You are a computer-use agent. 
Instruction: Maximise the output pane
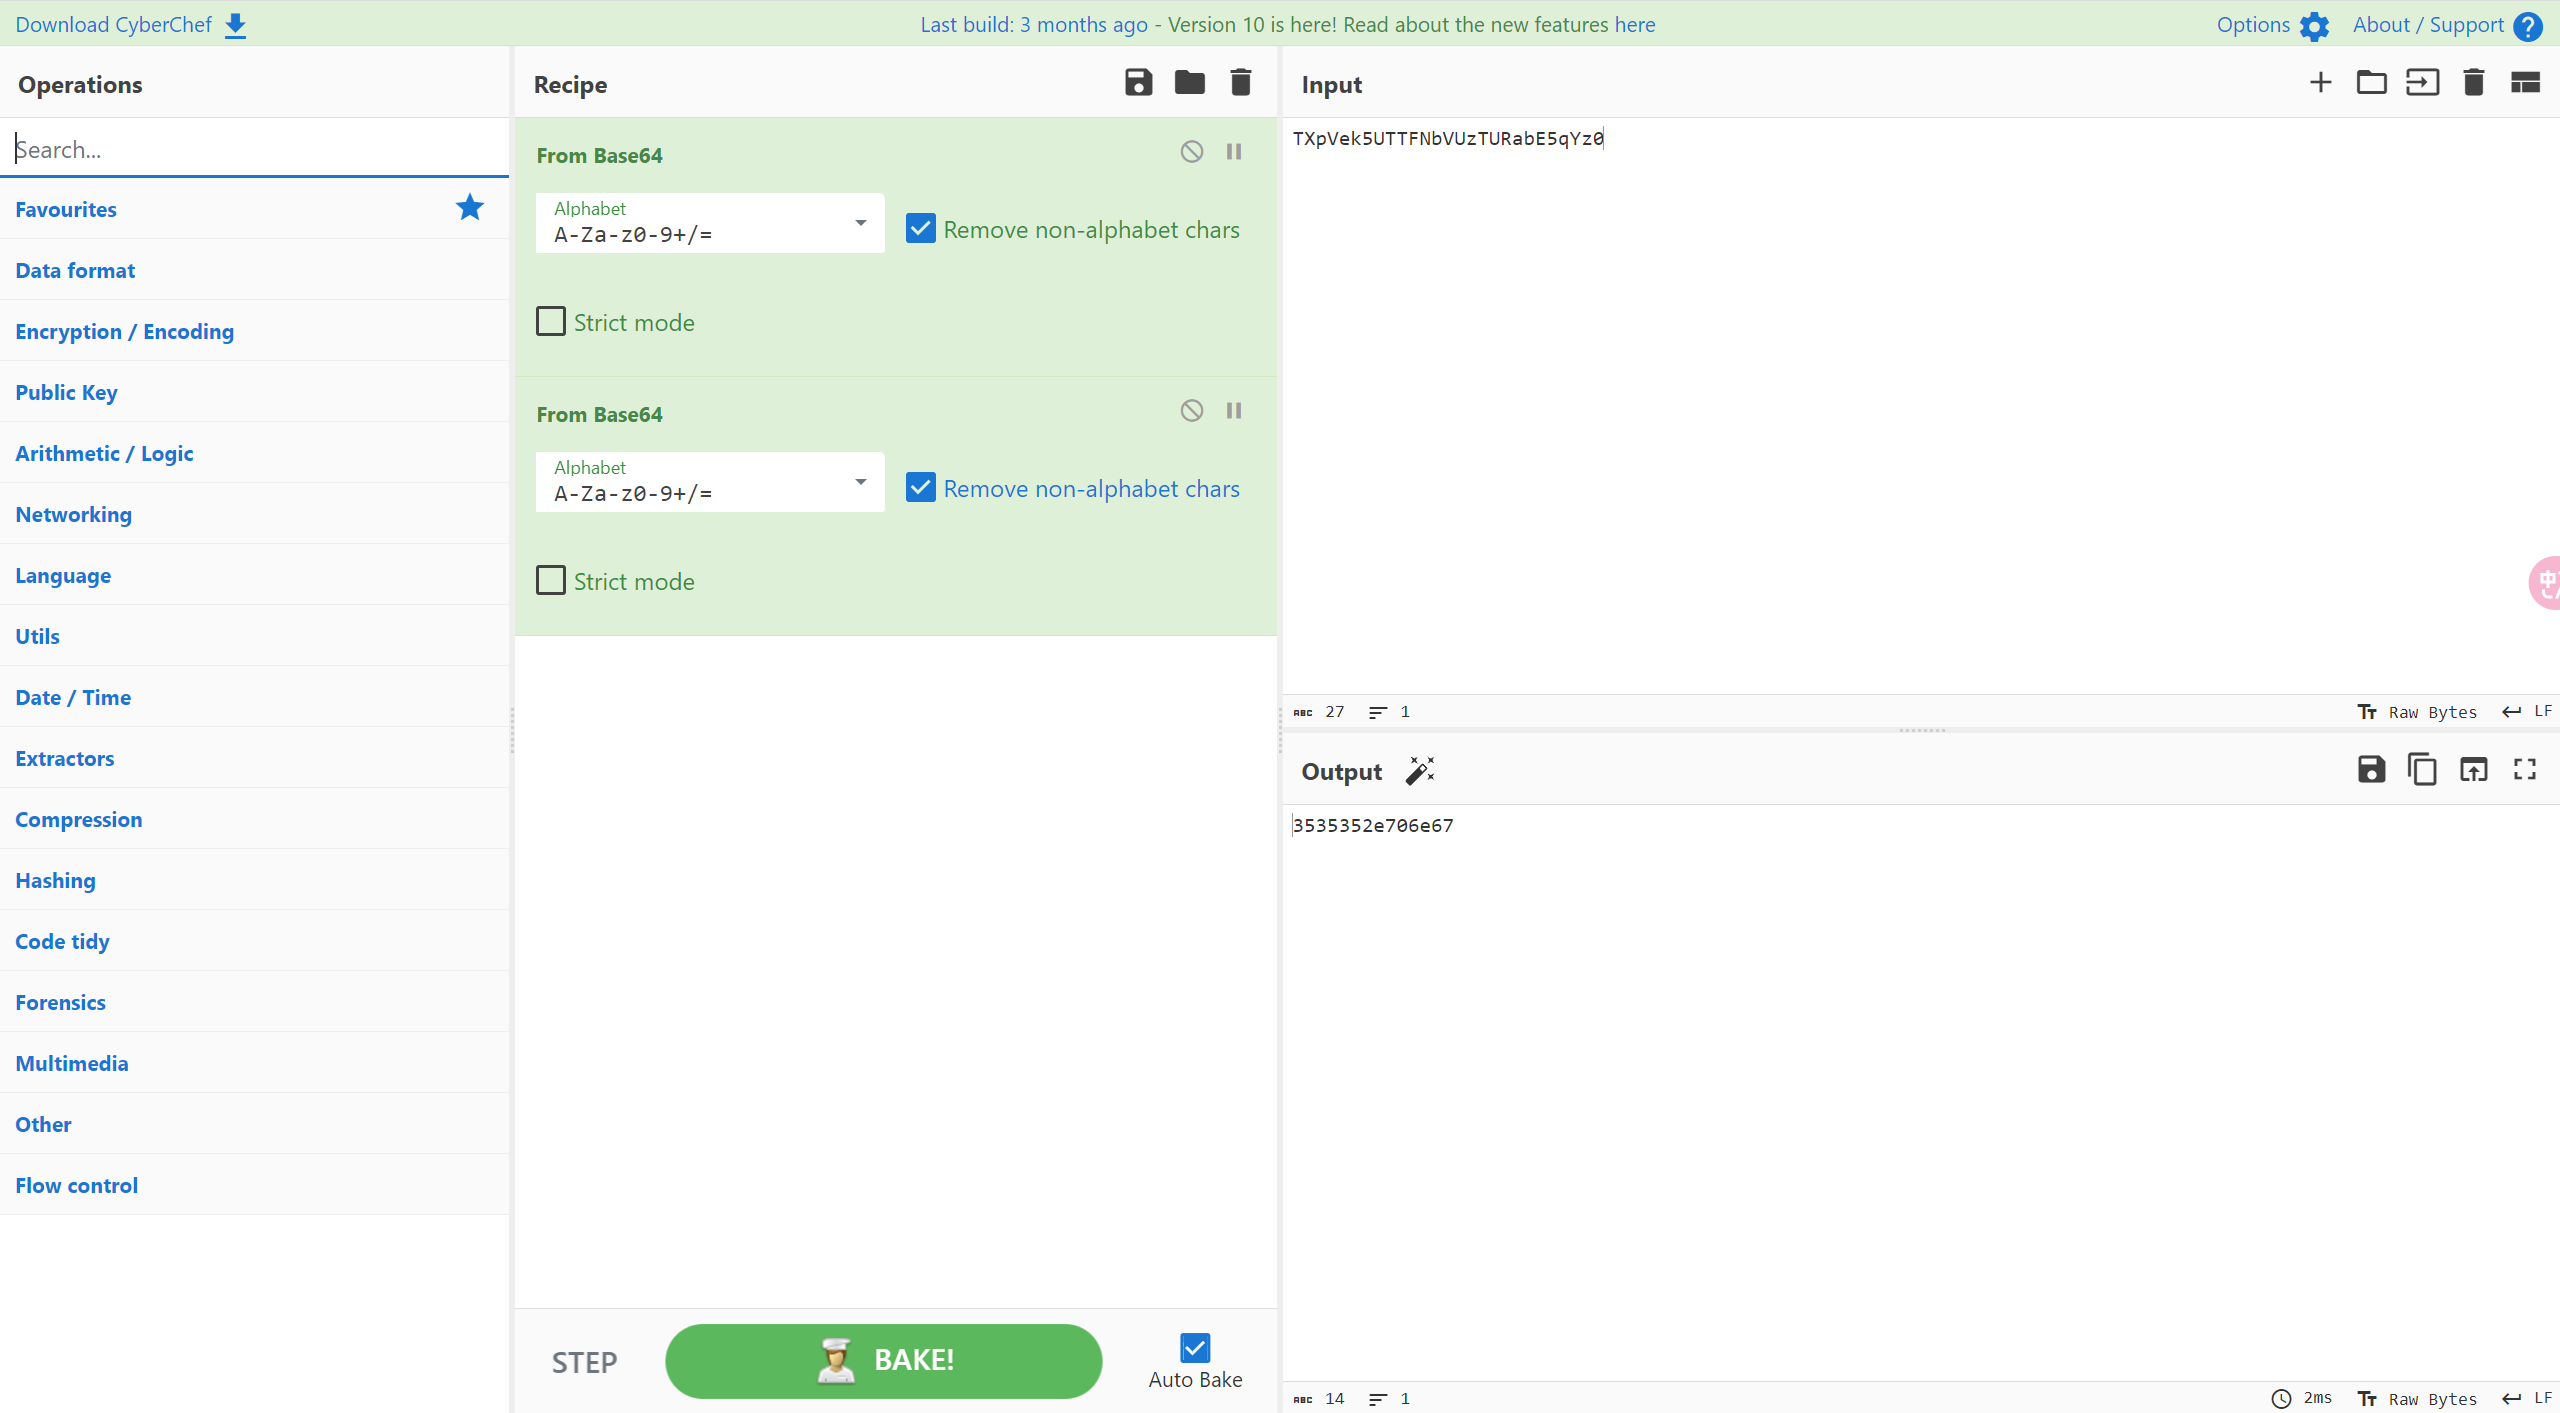tap(2525, 770)
